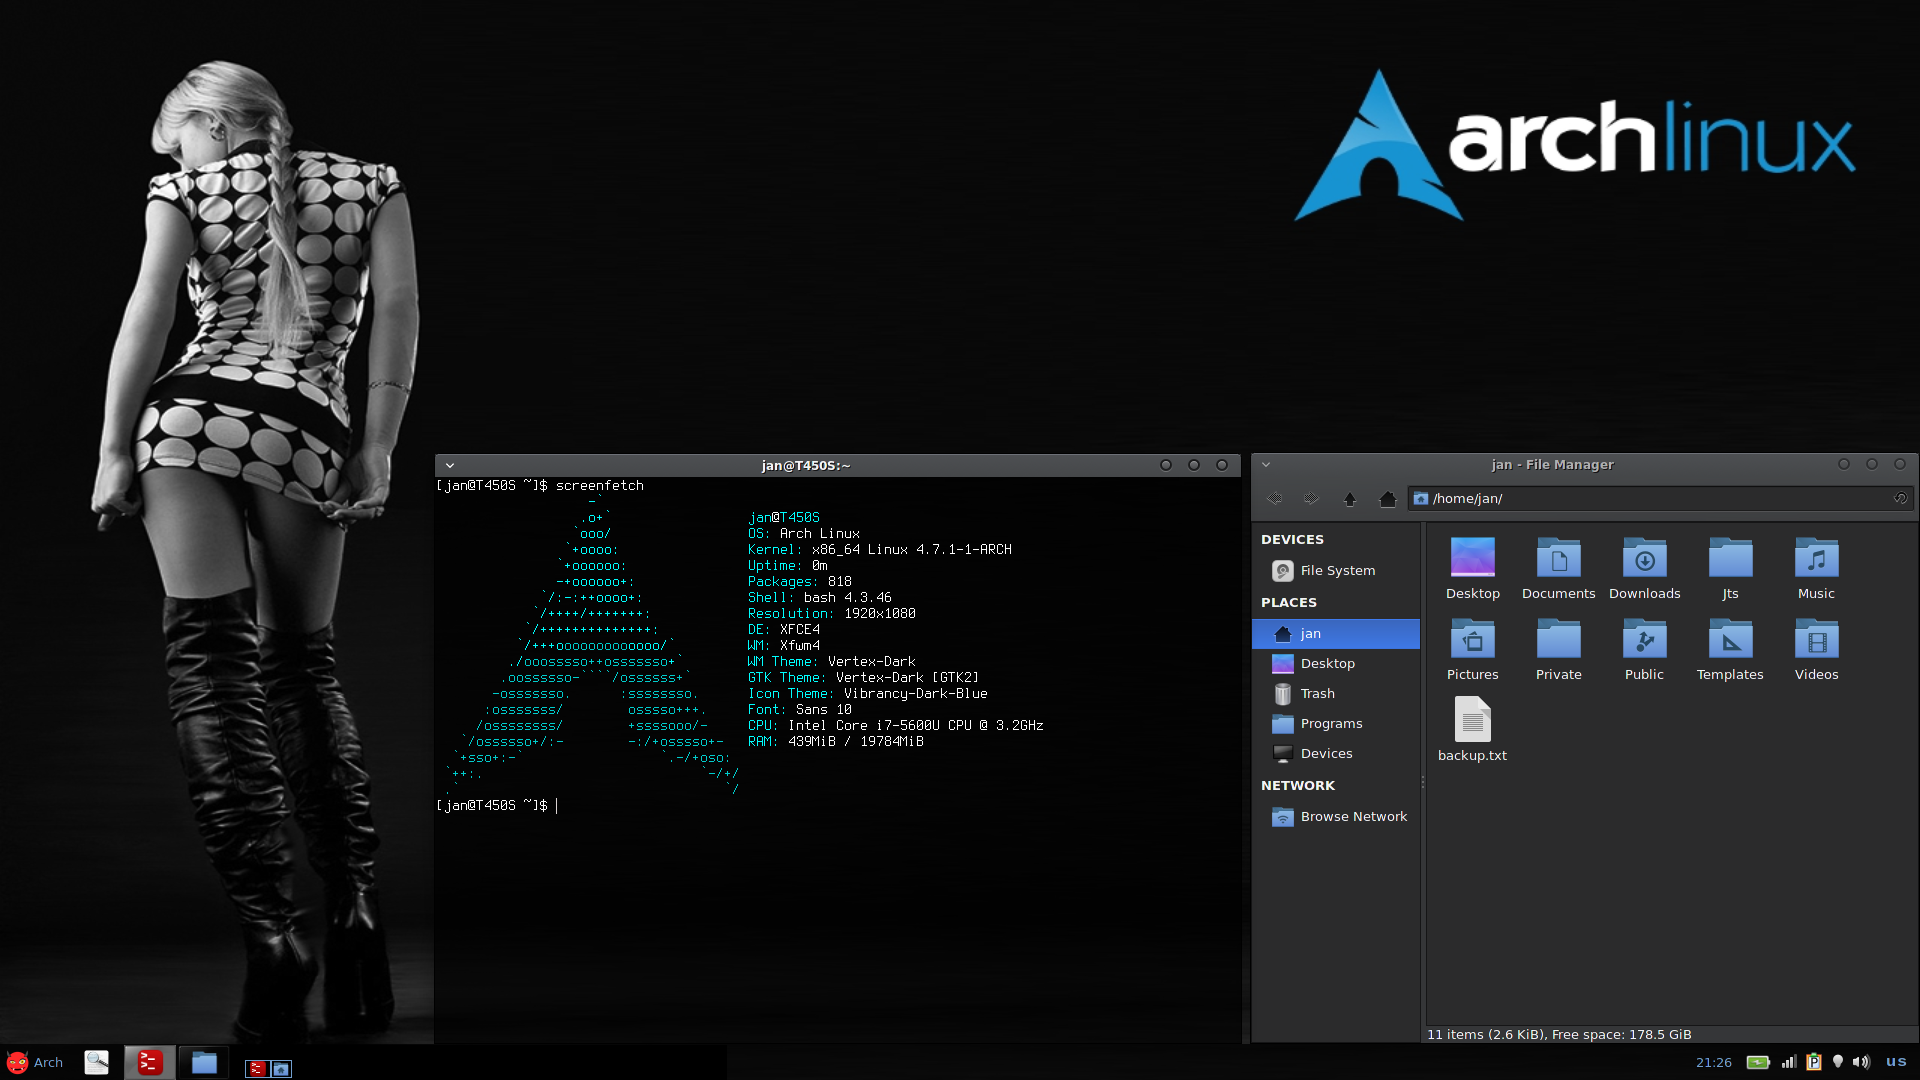Screen dimensions: 1920x1080
Task: Click the 'WM Theme: Vertex-Dark' terminal line
Action: [x=832, y=661]
